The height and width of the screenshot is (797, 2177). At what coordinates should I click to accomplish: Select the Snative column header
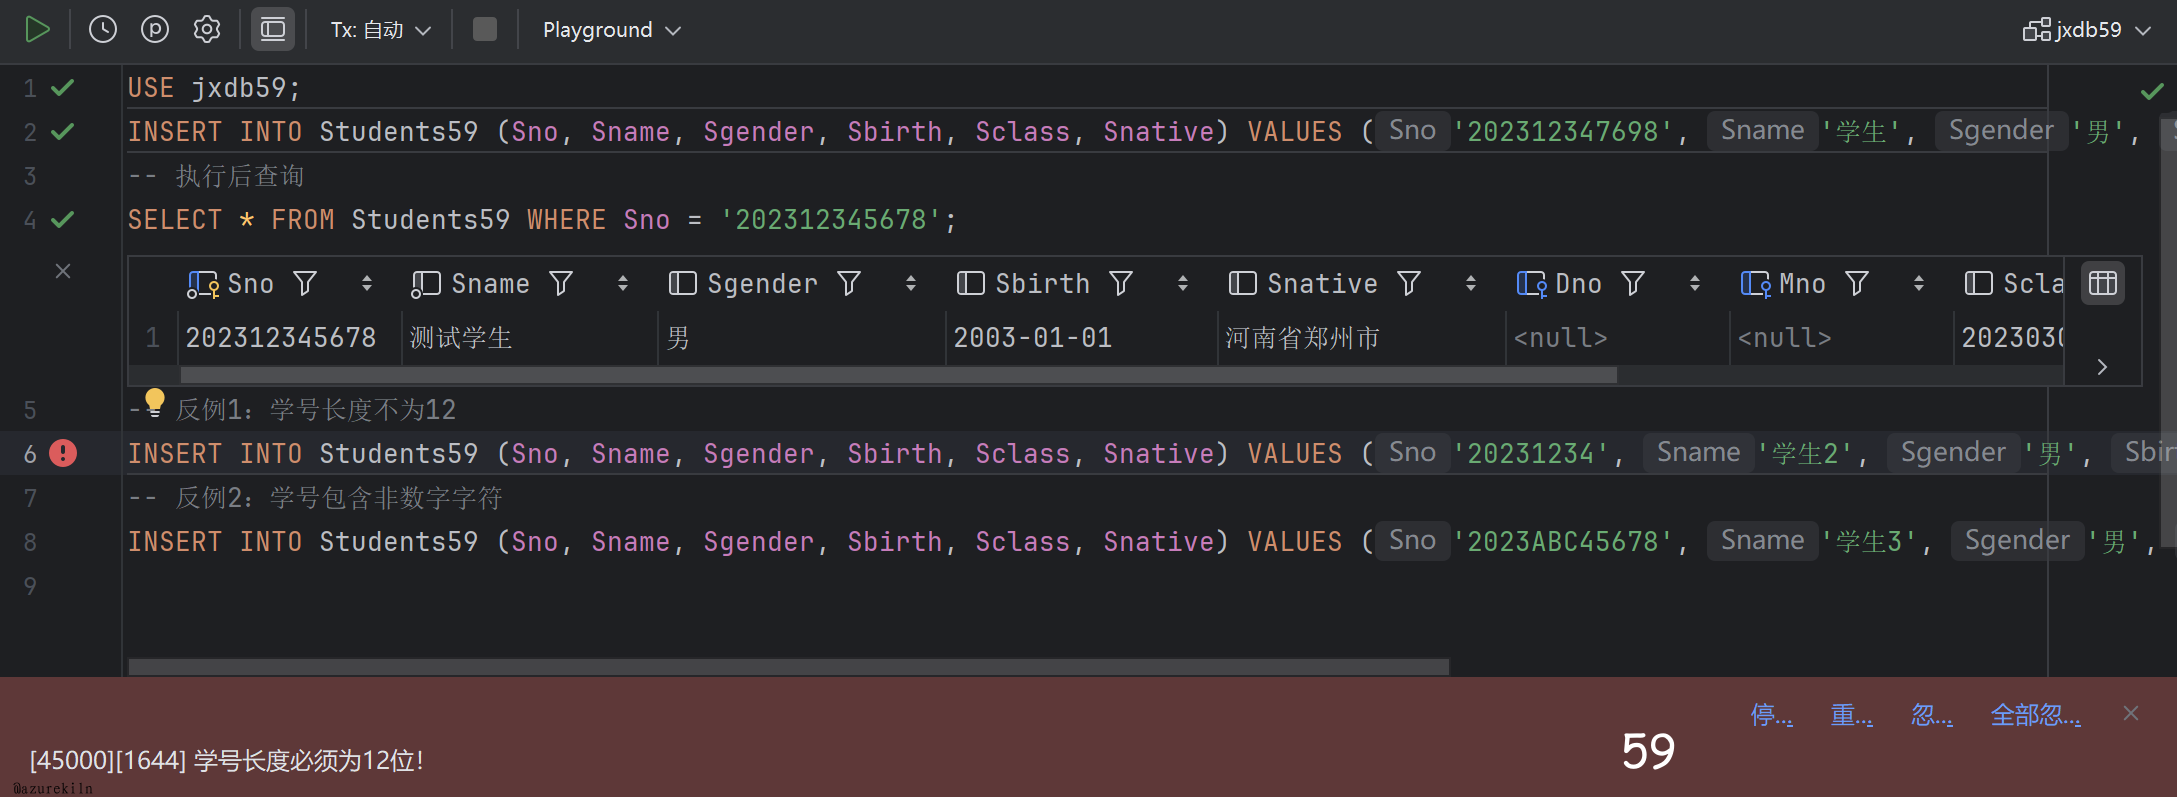[1321, 284]
